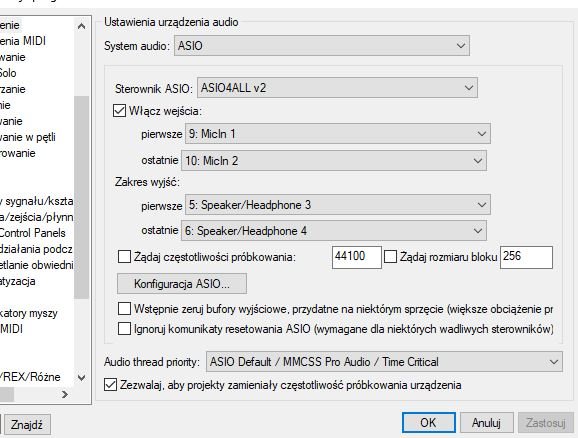The height and width of the screenshot is (438, 578).
Task: Open the Audio thread priority dropdown
Action: point(384,362)
